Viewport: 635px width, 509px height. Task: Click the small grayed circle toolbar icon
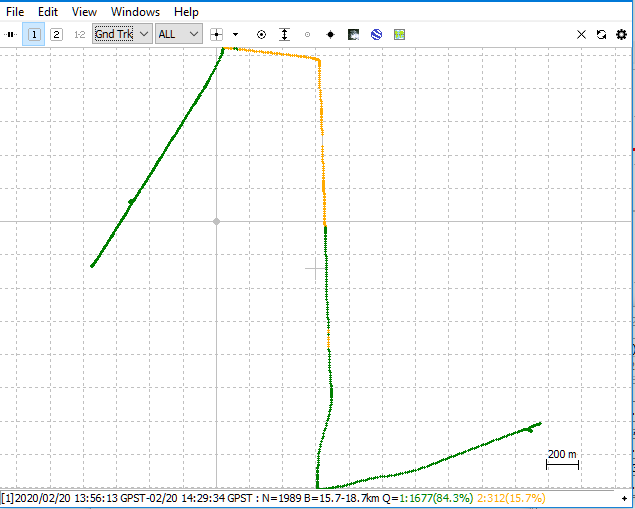[307, 34]
